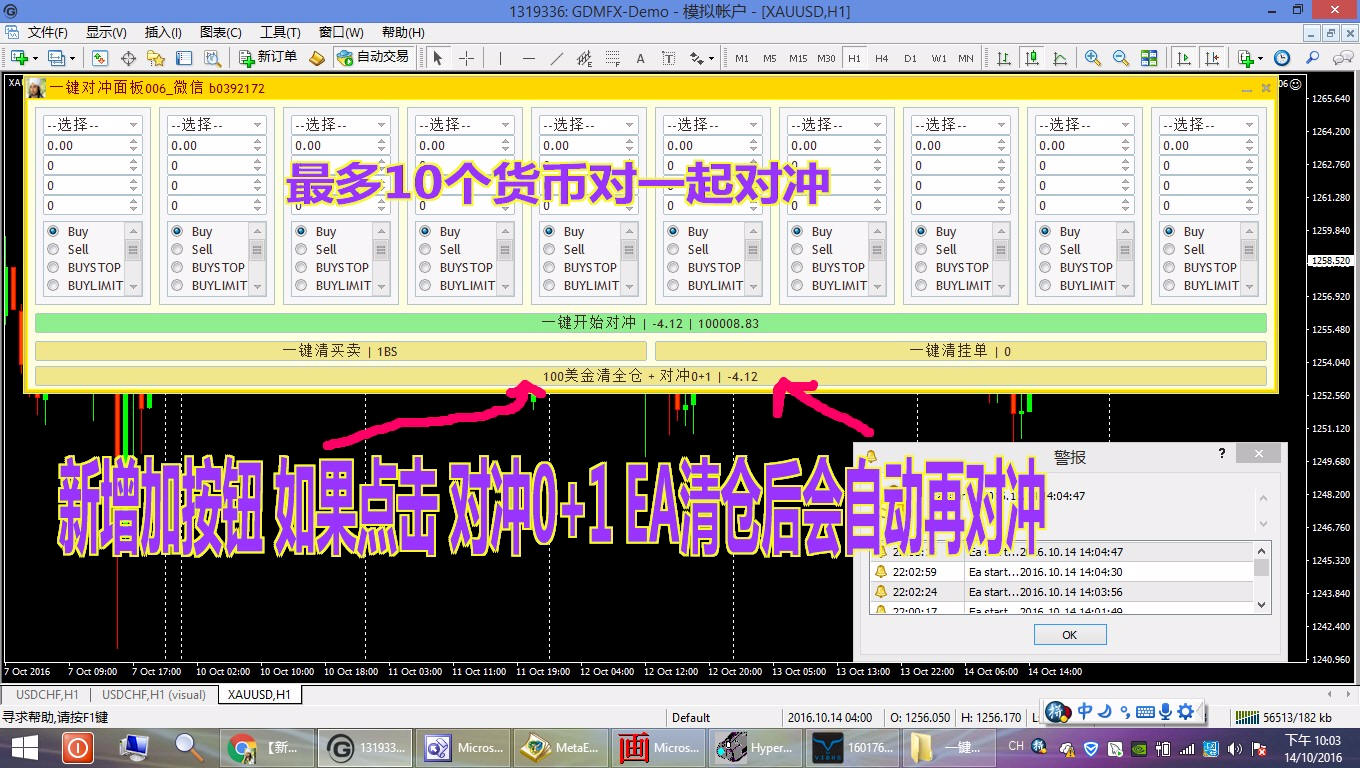Tile chart windows via the grid icon
The image size is (1360, 768).
point(1149,58)
